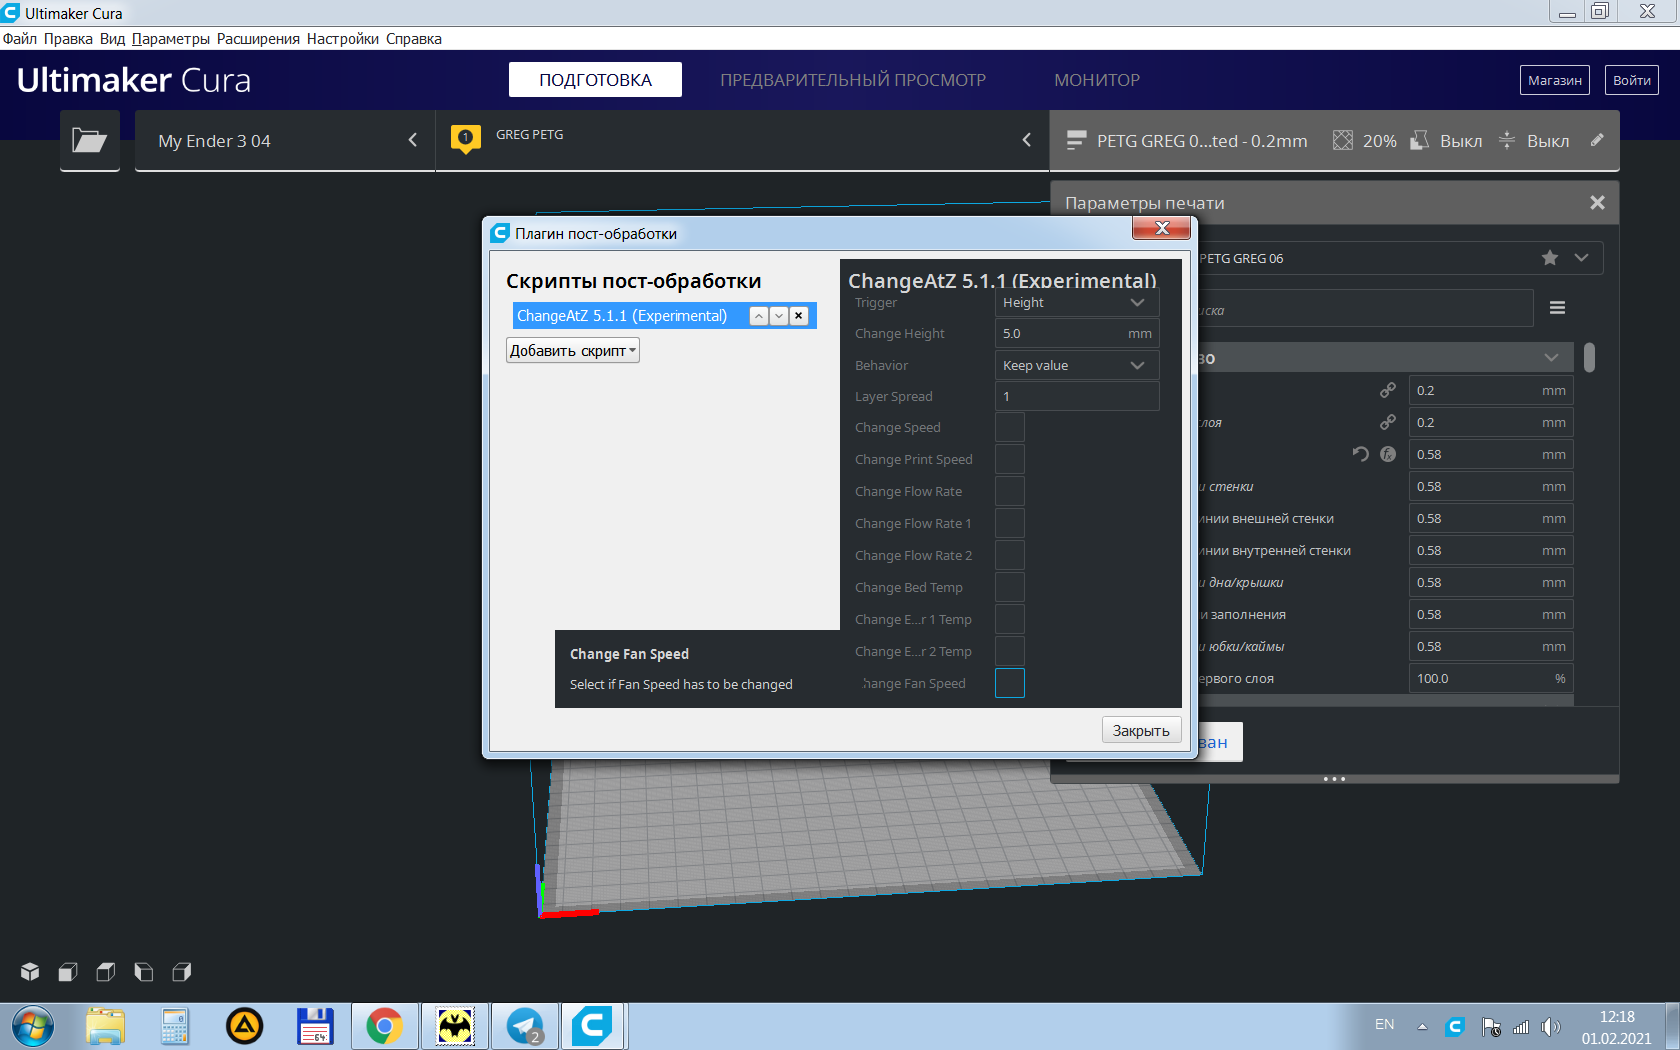Open the PETG GREG 0.2mm print settings summary
Screen dimensions: 1680x1050
(x=1334, y=141)
